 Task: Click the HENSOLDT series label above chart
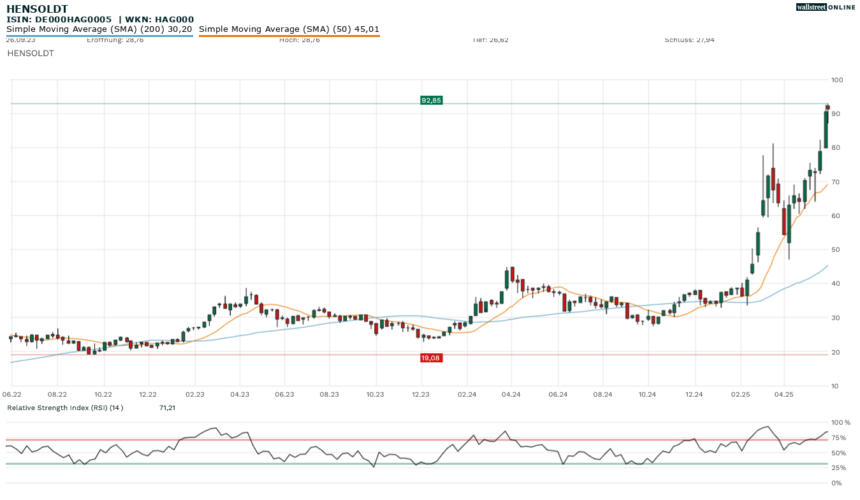(30, 53)
